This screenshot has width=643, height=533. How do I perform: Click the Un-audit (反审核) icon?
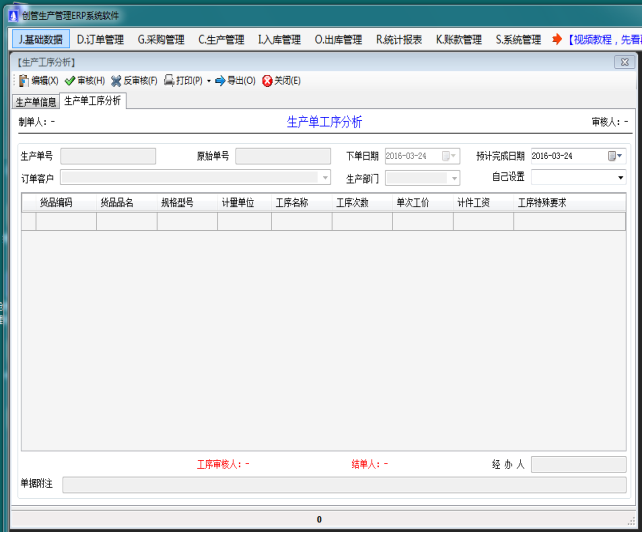pyautogui.click(x=116, y=81)
